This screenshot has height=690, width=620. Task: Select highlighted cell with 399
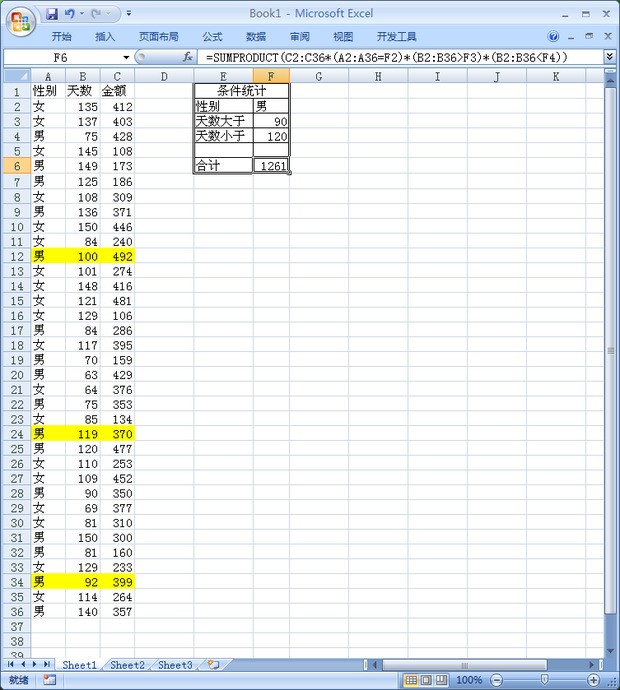point(117,582)
